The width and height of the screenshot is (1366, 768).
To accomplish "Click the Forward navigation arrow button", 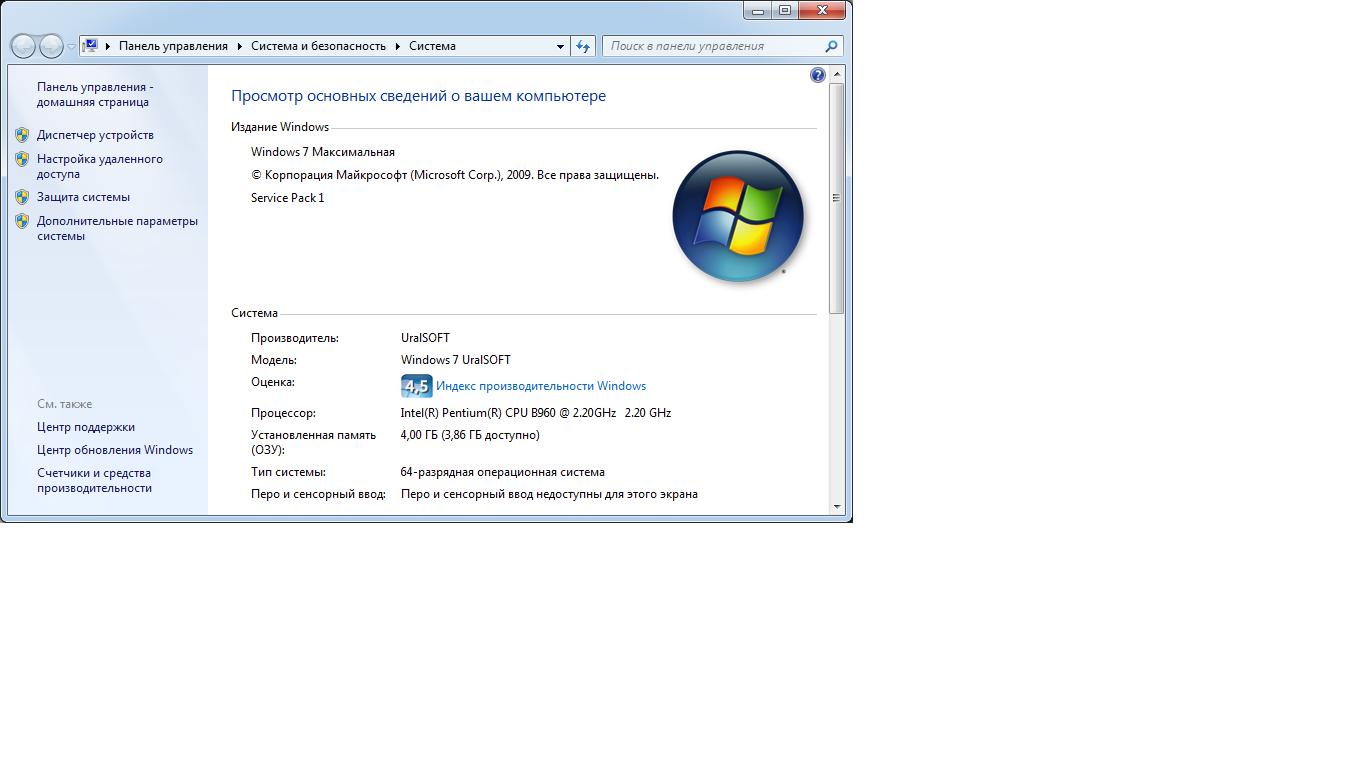I will point(51,46).
